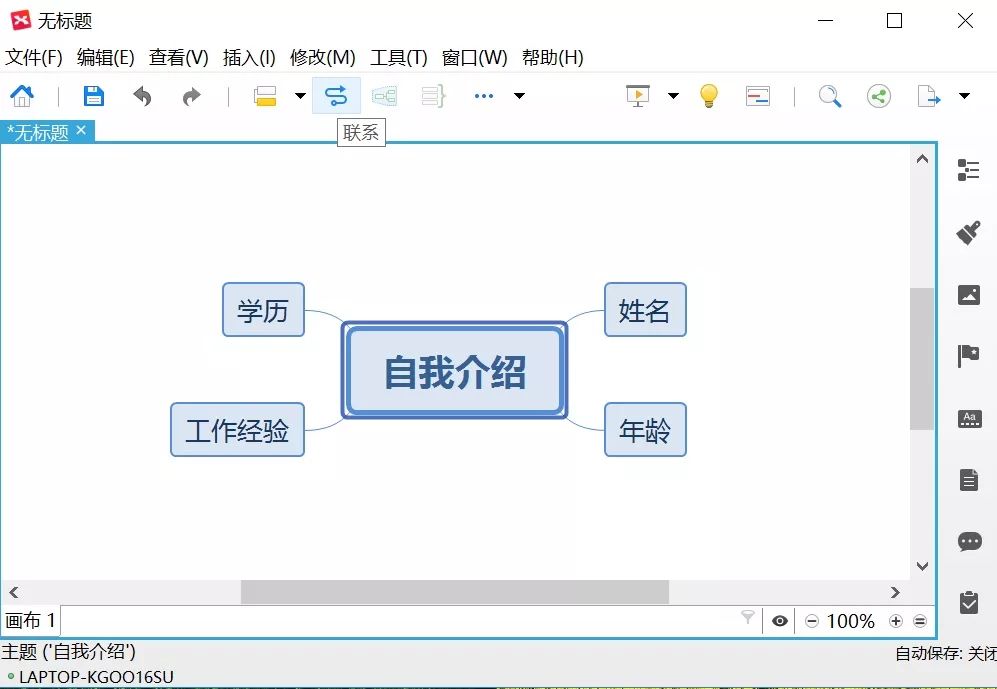
Task: Select the Relationship (联系) tool
Action: pos(337,95)
